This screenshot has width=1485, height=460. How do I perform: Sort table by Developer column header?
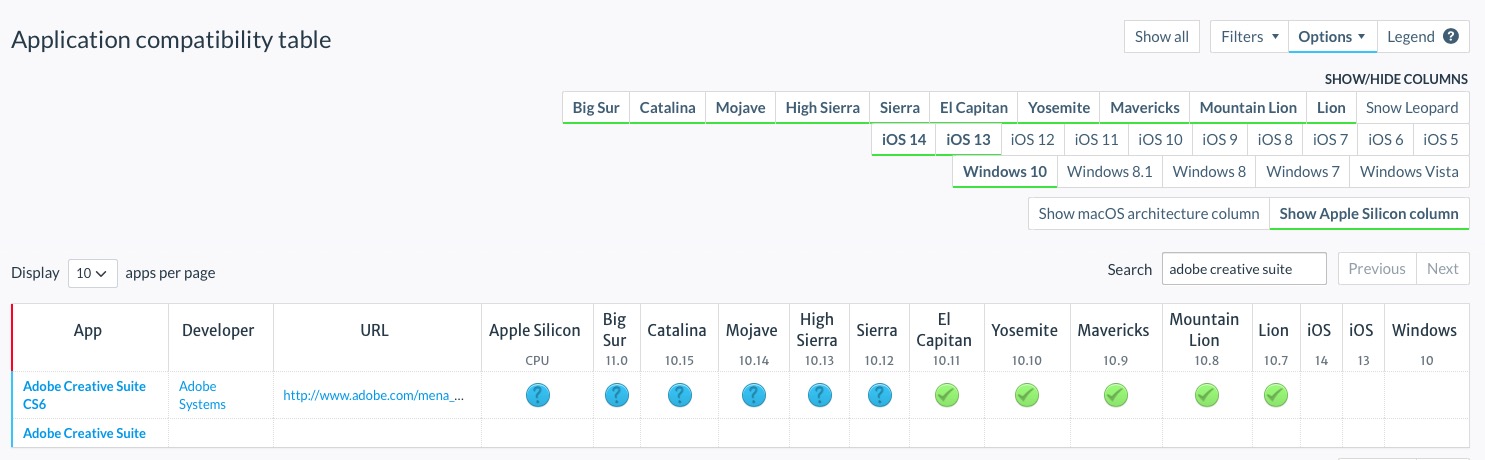click(218, 330)
